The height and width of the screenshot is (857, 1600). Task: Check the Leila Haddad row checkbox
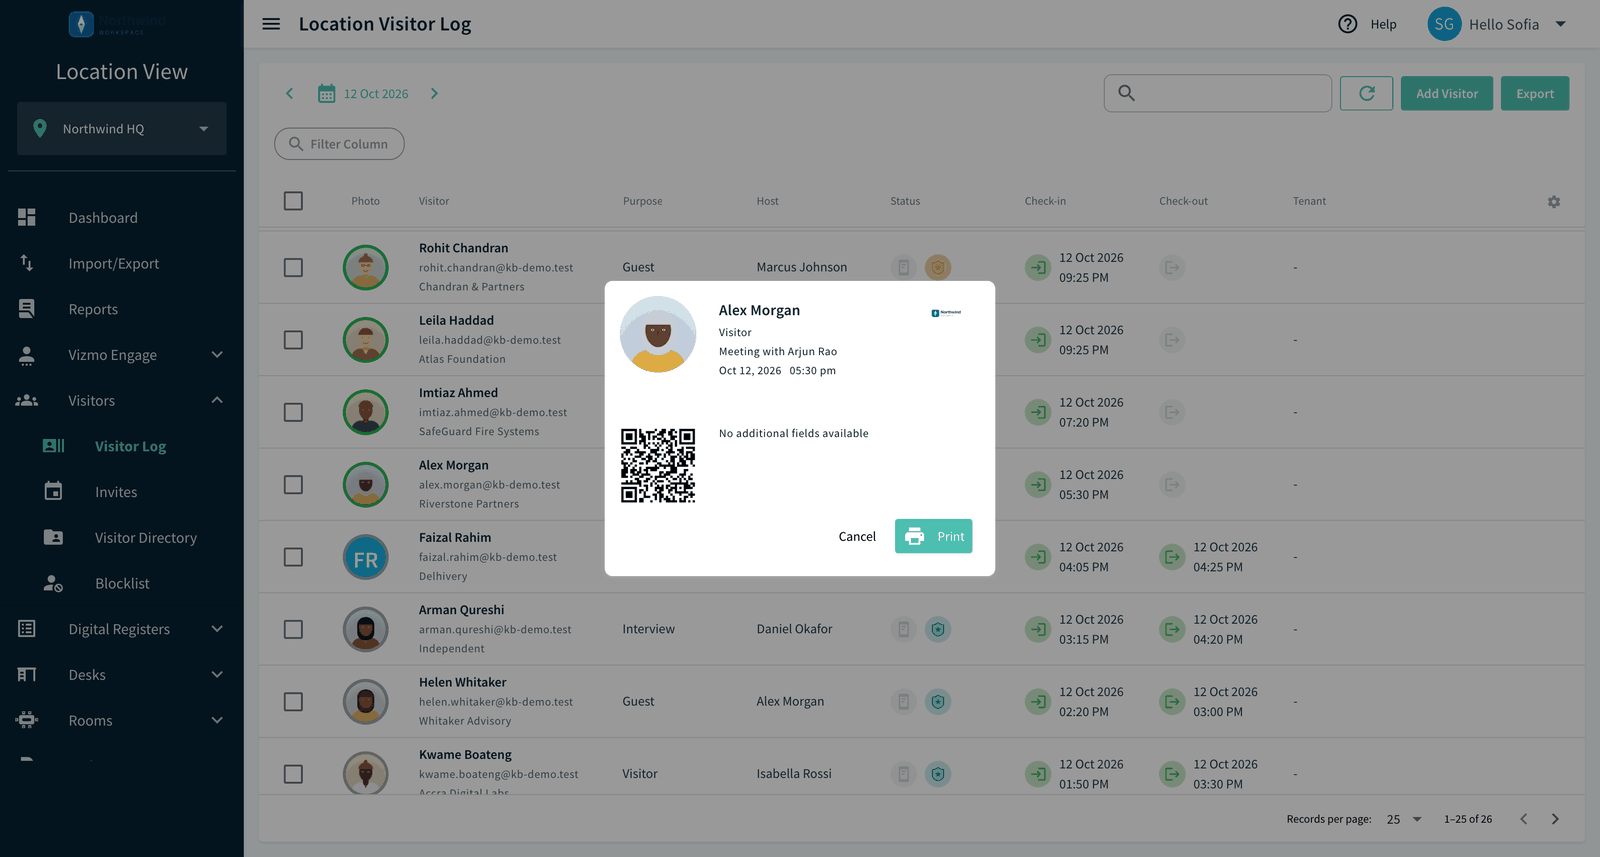pyautogui.click(x=293, y=340)
